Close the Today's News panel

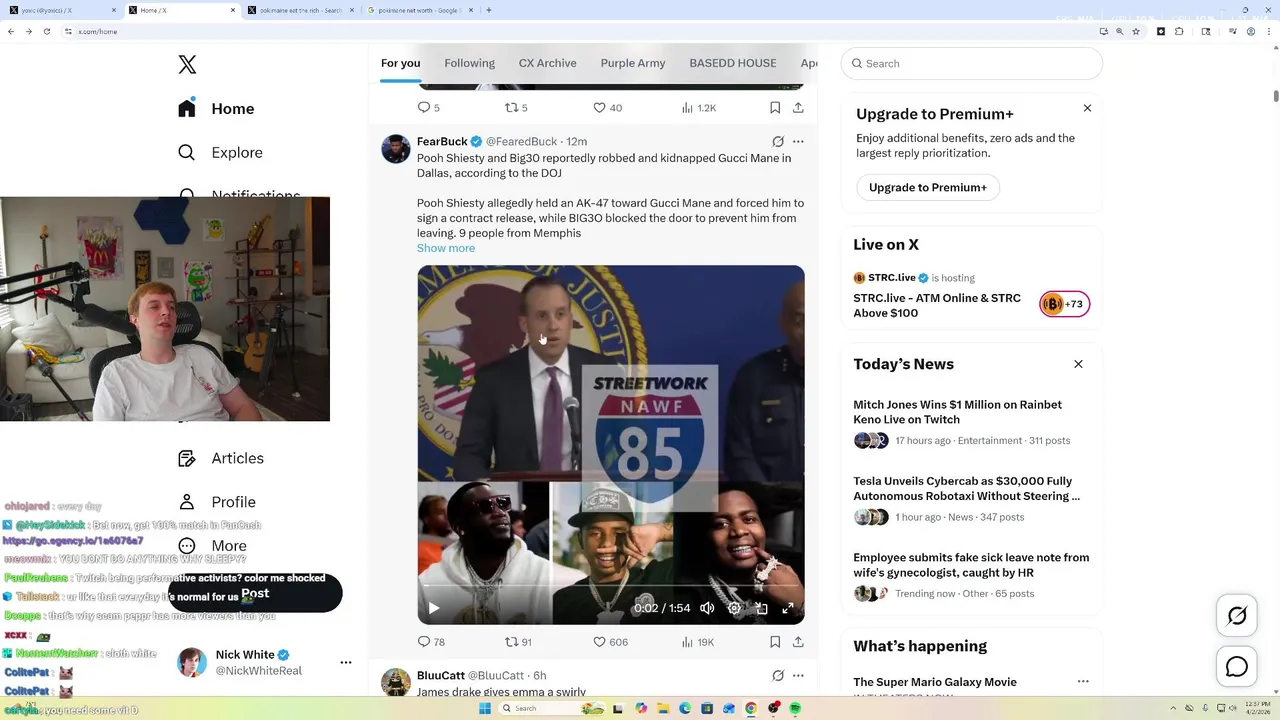pos(1078,364)
